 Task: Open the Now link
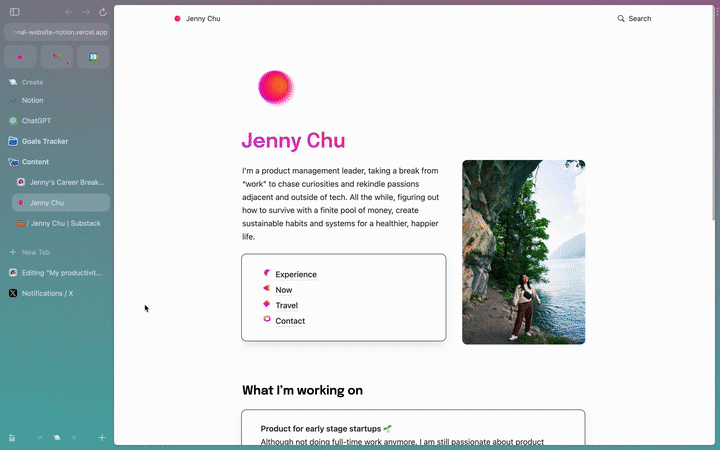click(x=284, y=290)
